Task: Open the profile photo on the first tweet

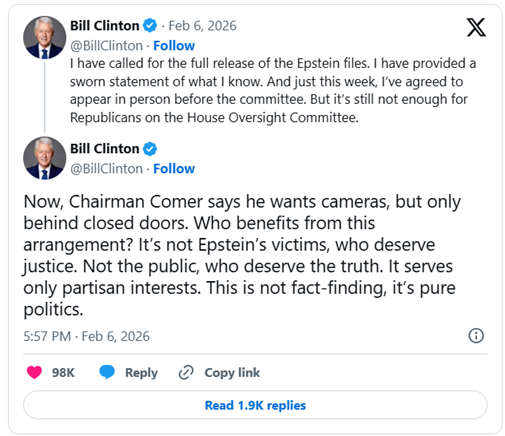Action: point(45,37)
